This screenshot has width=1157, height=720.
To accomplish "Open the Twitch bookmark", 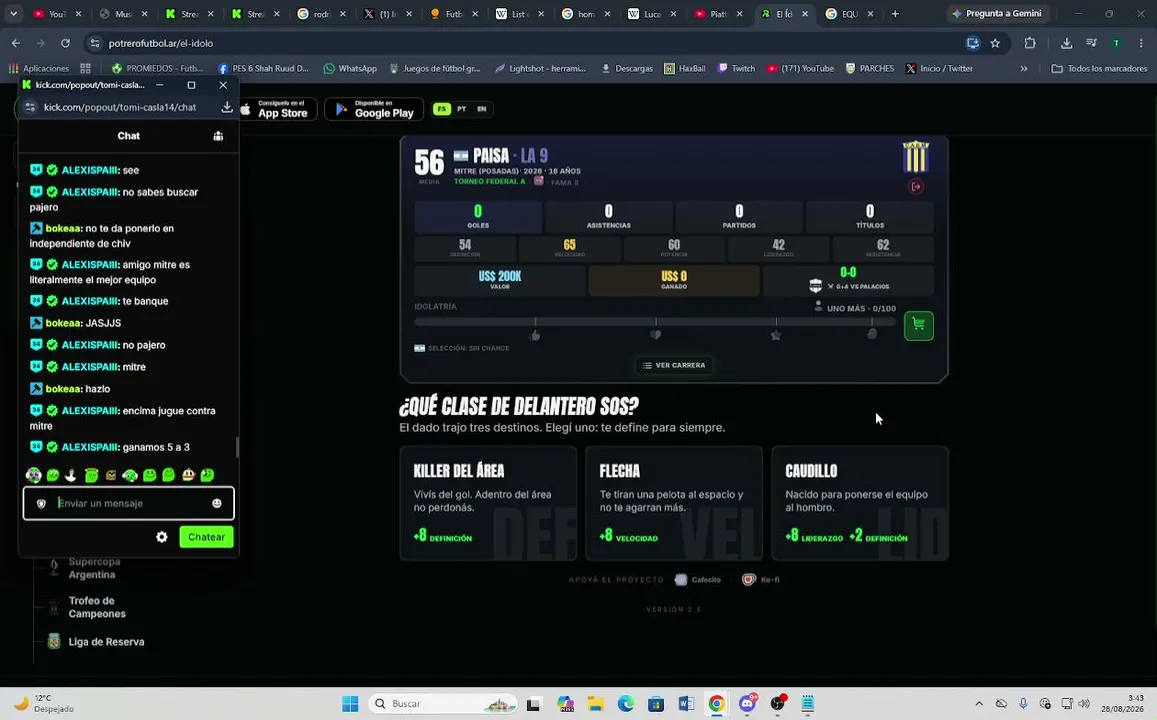I will (736, 69).
